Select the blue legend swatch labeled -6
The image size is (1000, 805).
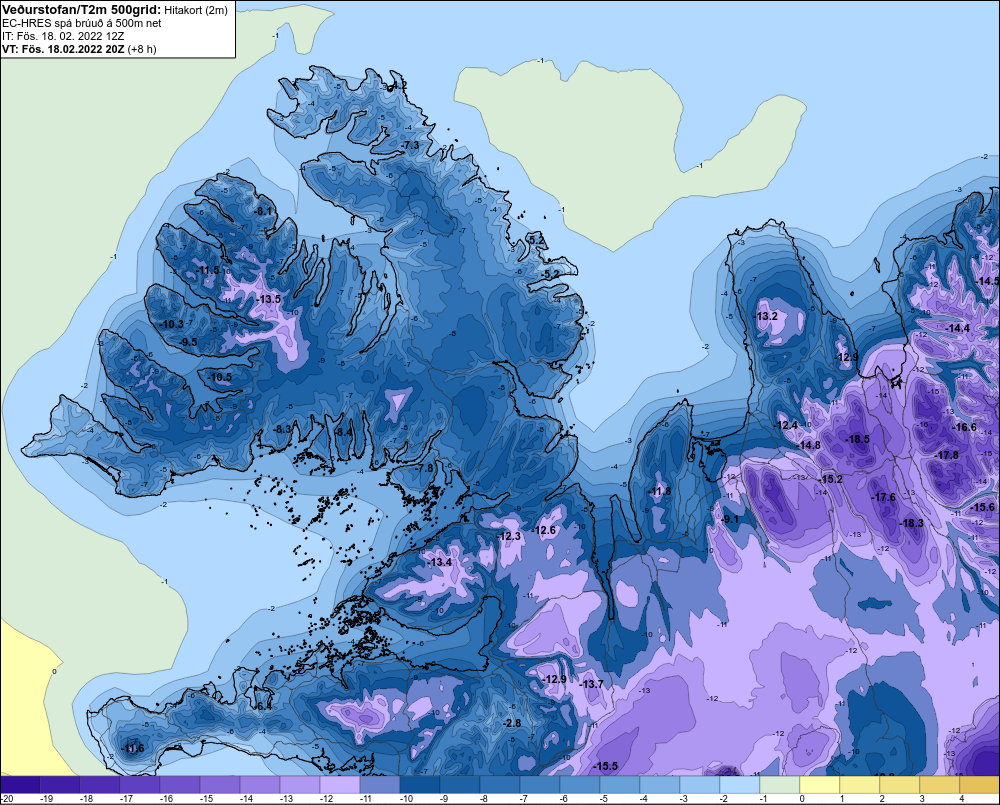click(x=580, y=785)
